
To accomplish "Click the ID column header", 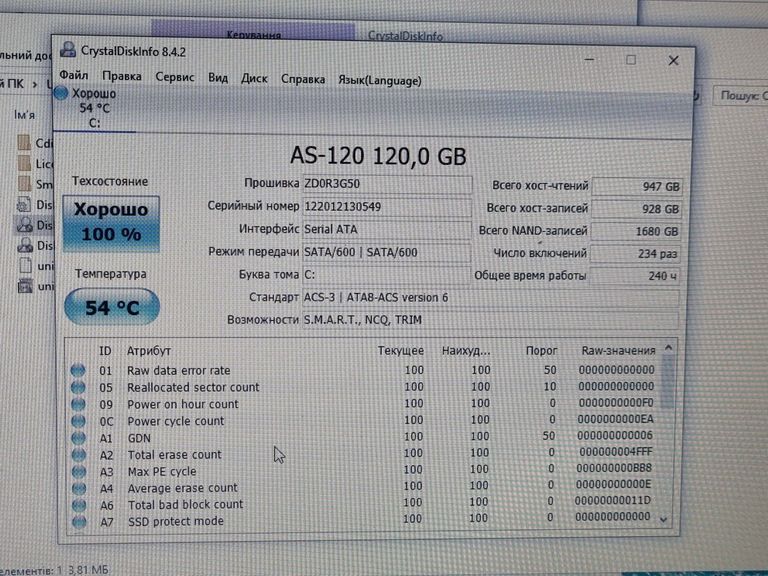I will pos(105,351).
